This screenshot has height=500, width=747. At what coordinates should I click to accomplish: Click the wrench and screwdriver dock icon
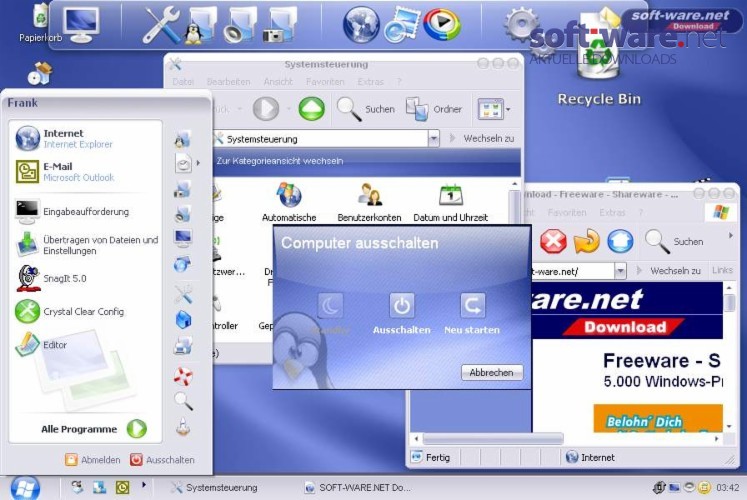(161, 25)
